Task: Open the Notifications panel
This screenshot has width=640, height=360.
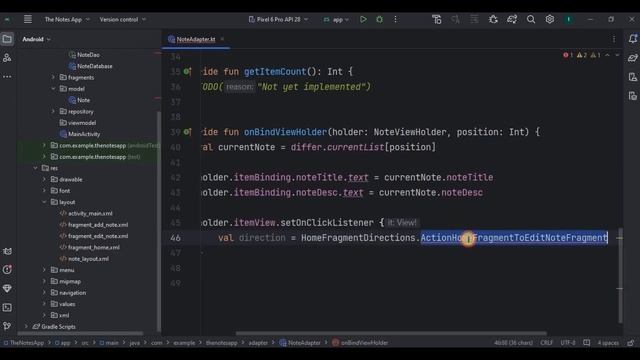Action: (x=633, y=39)
